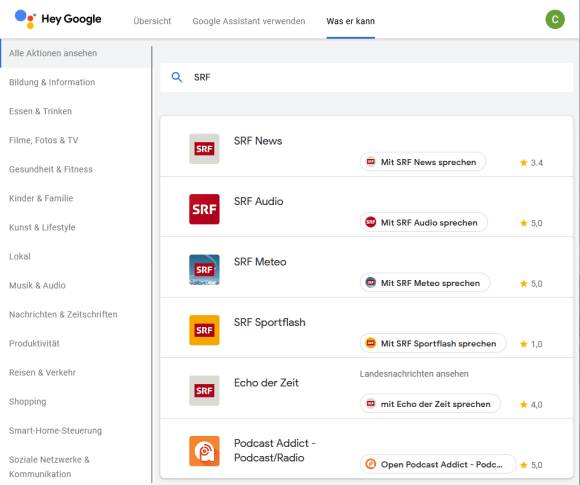The width and height of the screenshot is (580, 485).
Task: Open the Reisen & Verkehr category
Action: (43, 373)
